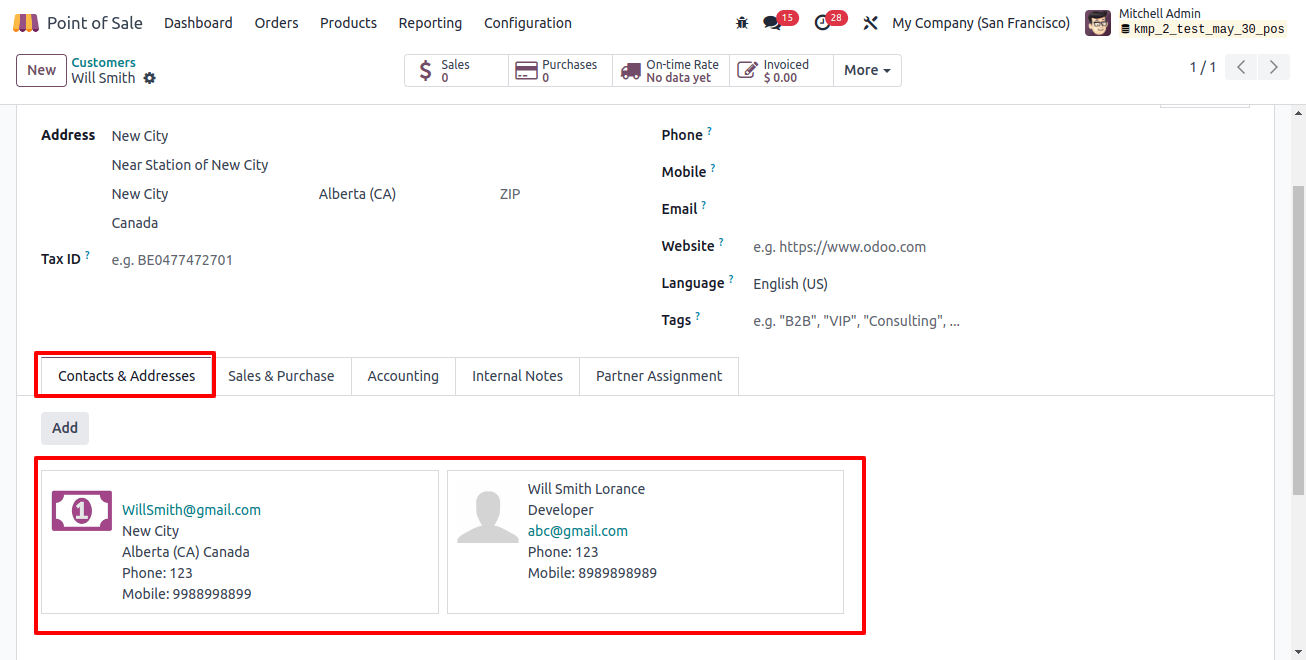Click 'Will Smith Lorance' contact name

click(x=586, y=489)
